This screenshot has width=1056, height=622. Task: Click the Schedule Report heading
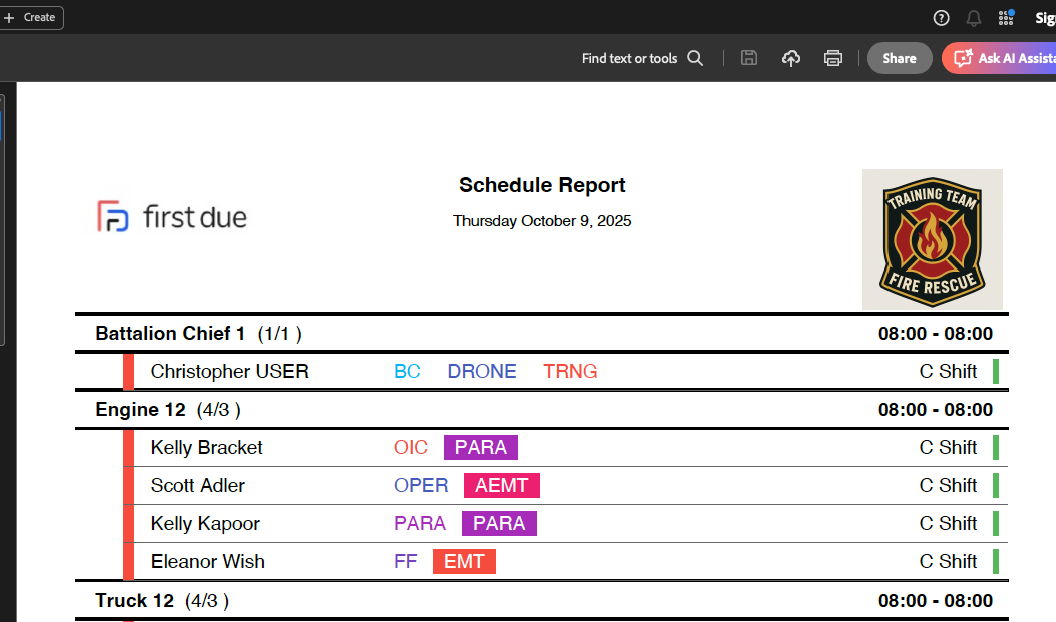click(x=542, y=185)
